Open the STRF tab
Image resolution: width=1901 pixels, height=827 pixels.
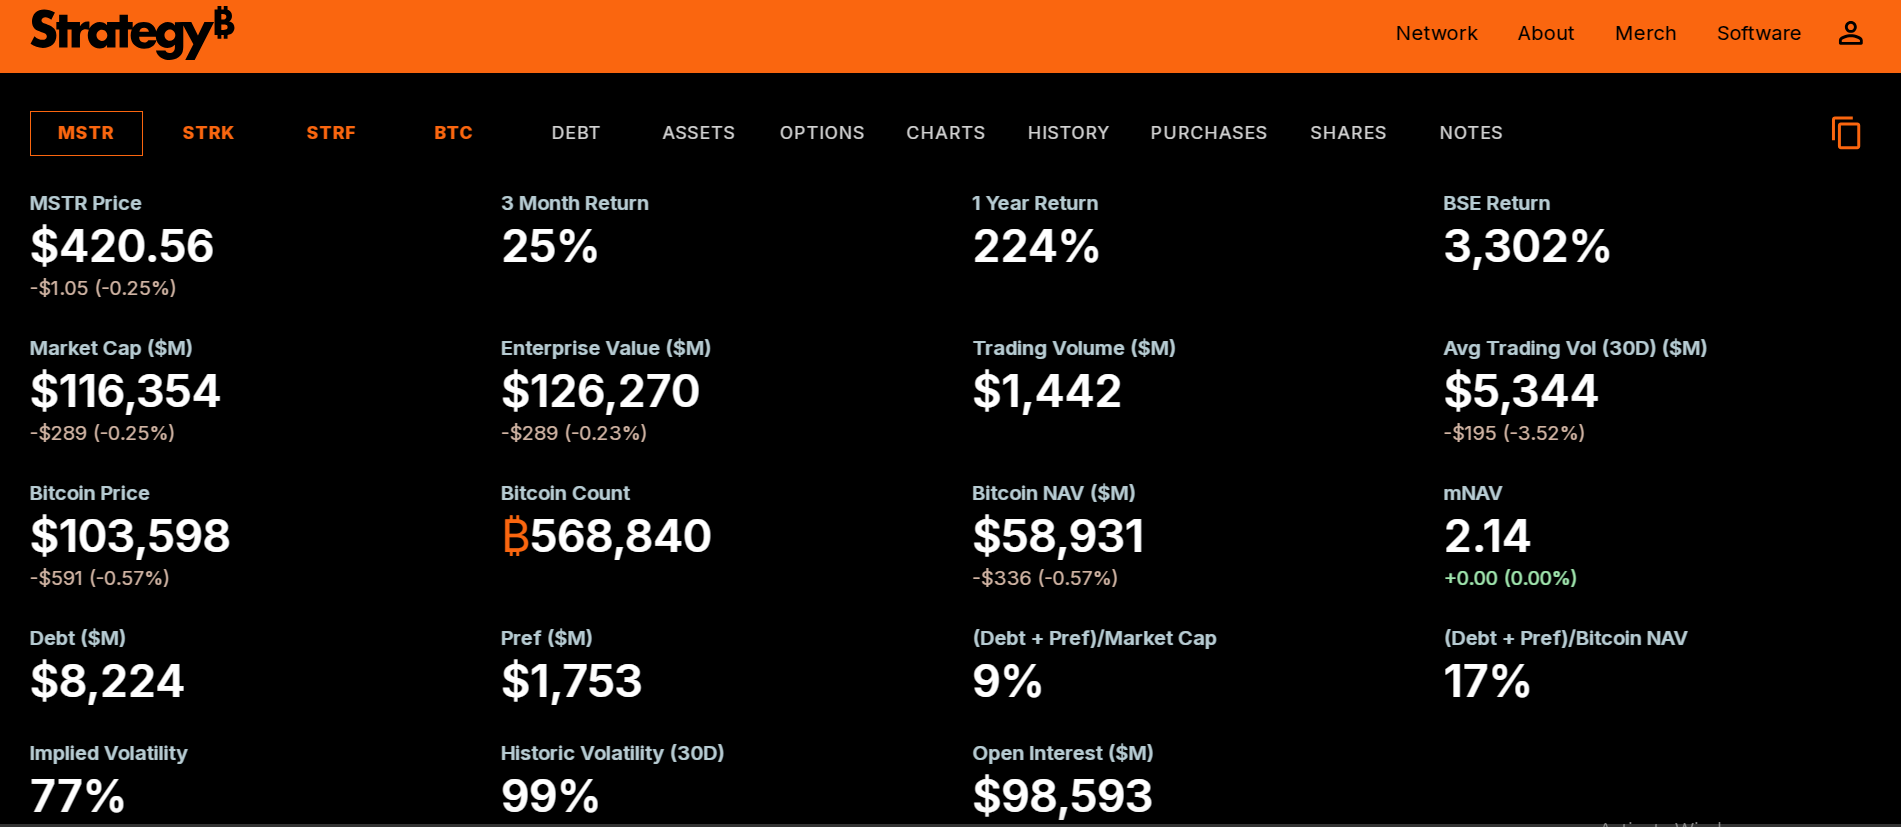[331, 133]
